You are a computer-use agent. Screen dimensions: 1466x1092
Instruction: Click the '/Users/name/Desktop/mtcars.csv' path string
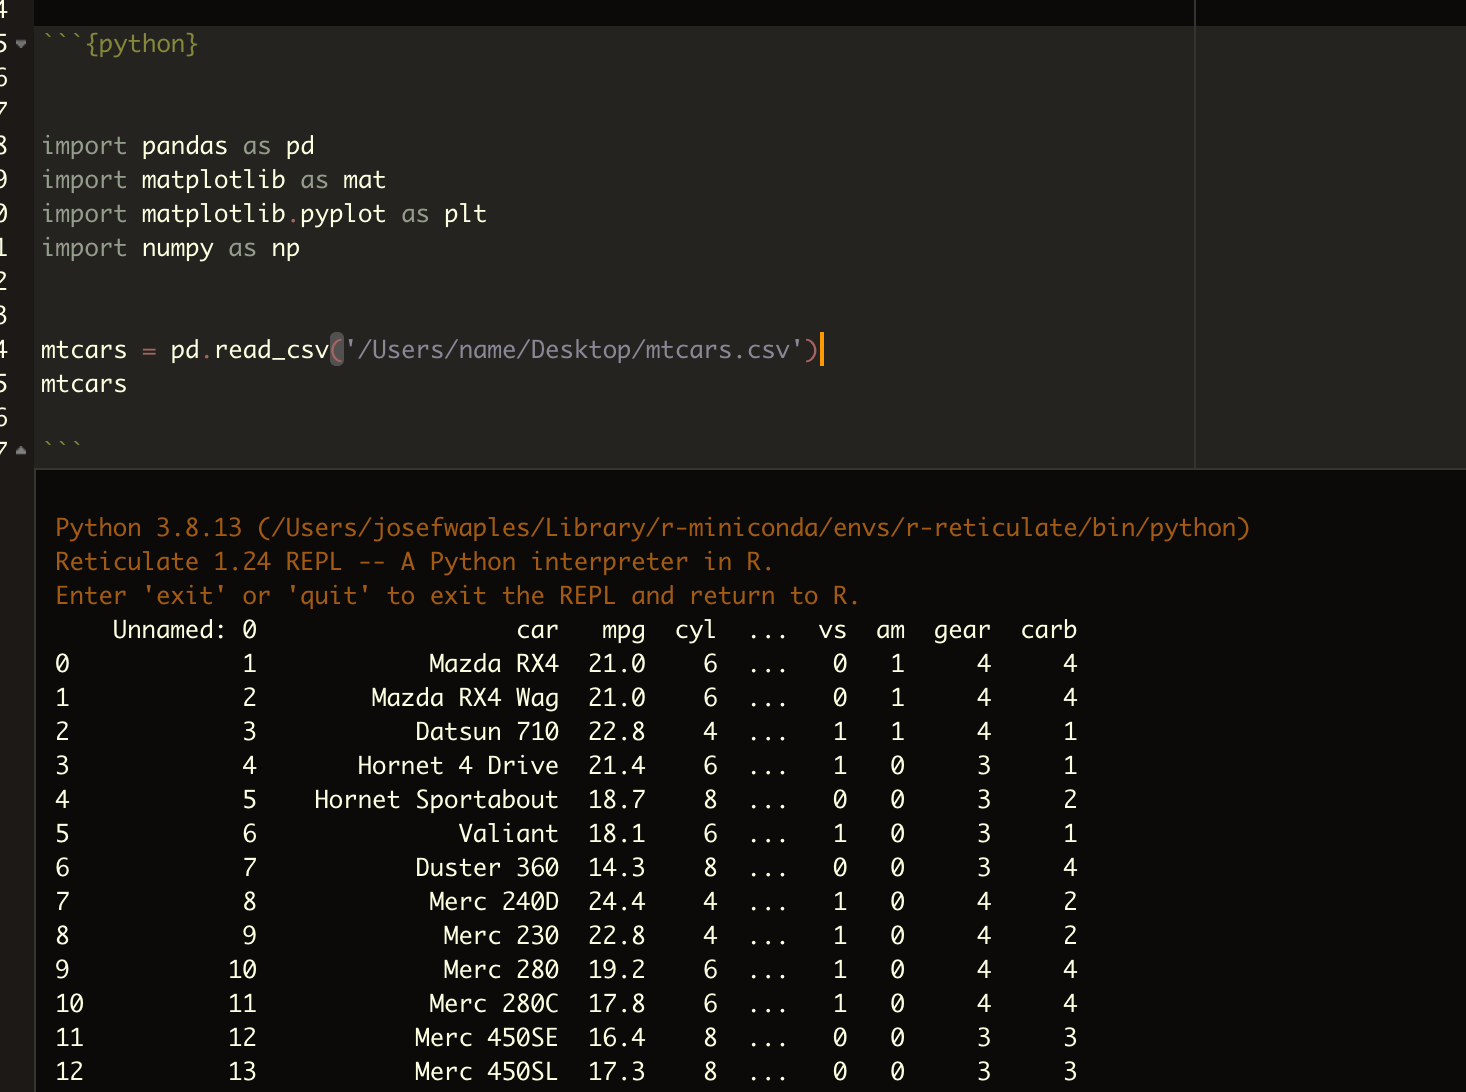click(x=574, y=350)
